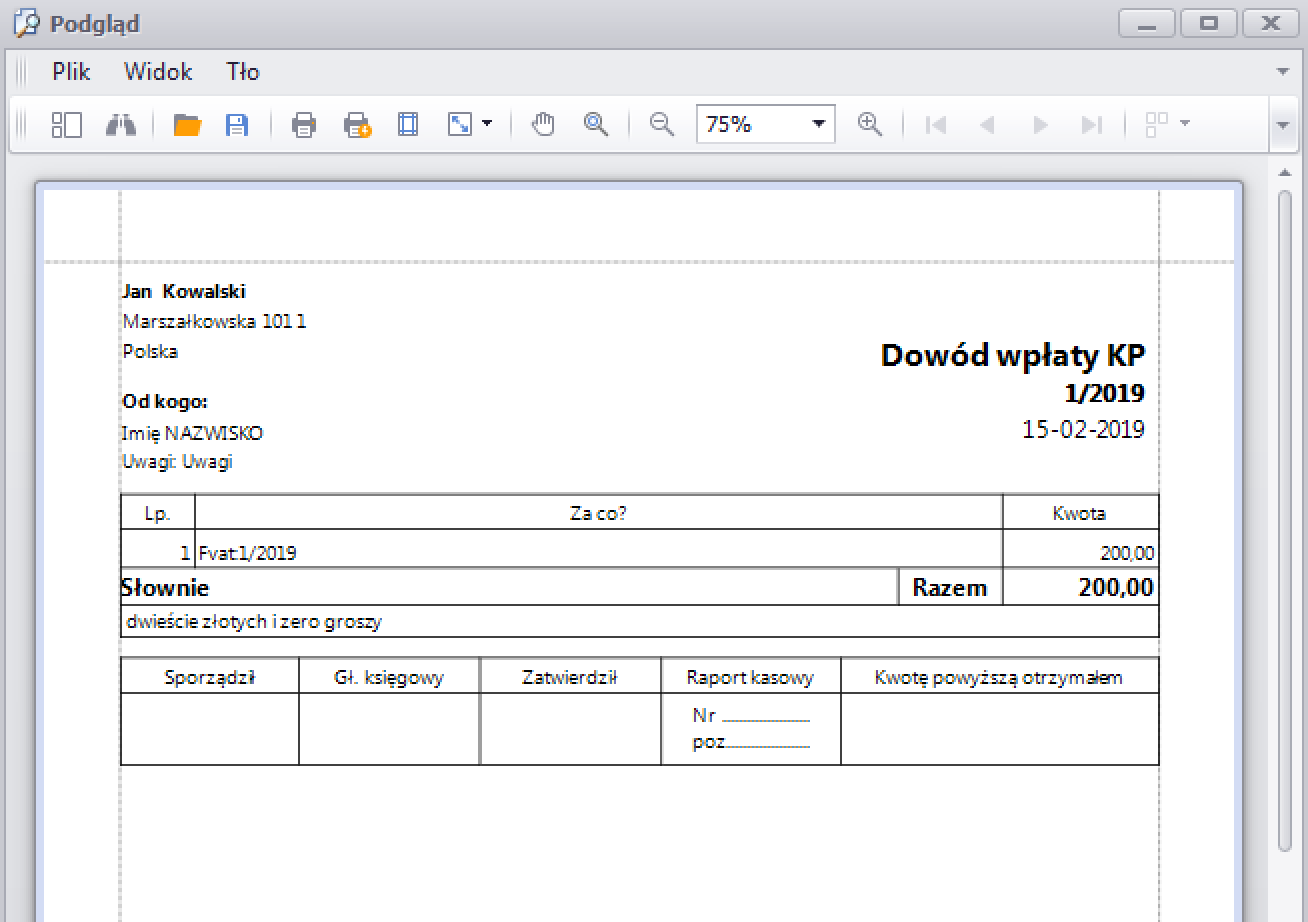Click the 'Gł. księgowy' column header
Screen dimensions: 1308x922
pos(389,677)
